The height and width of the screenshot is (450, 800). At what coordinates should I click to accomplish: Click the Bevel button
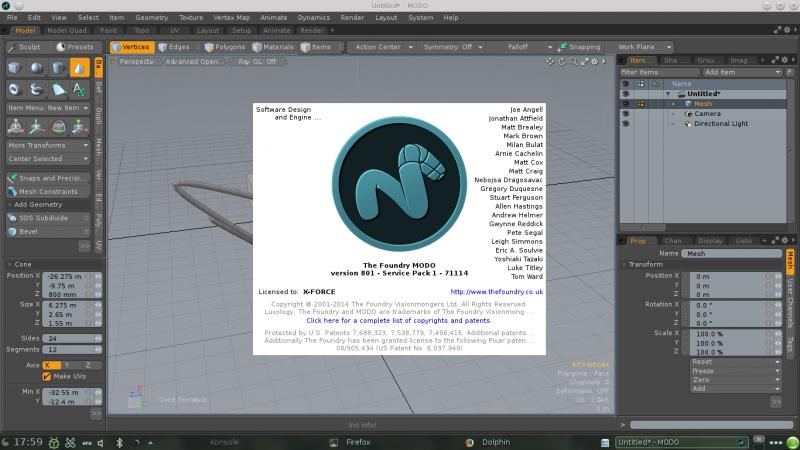[x=48, y=232]
